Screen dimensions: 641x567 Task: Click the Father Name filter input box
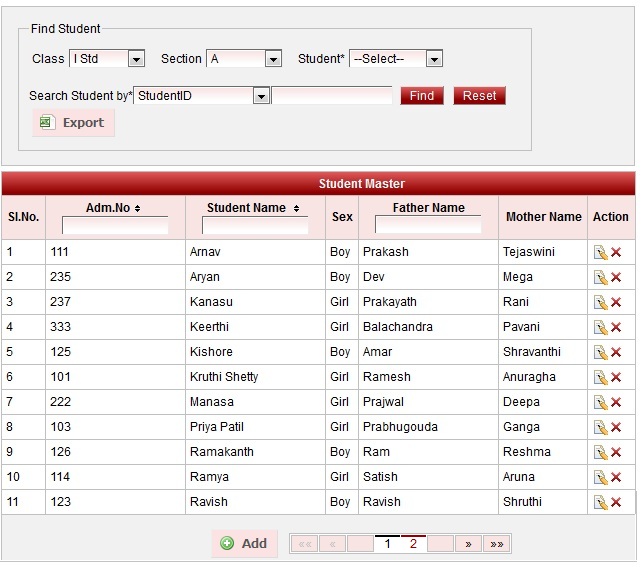click(428, 226)
